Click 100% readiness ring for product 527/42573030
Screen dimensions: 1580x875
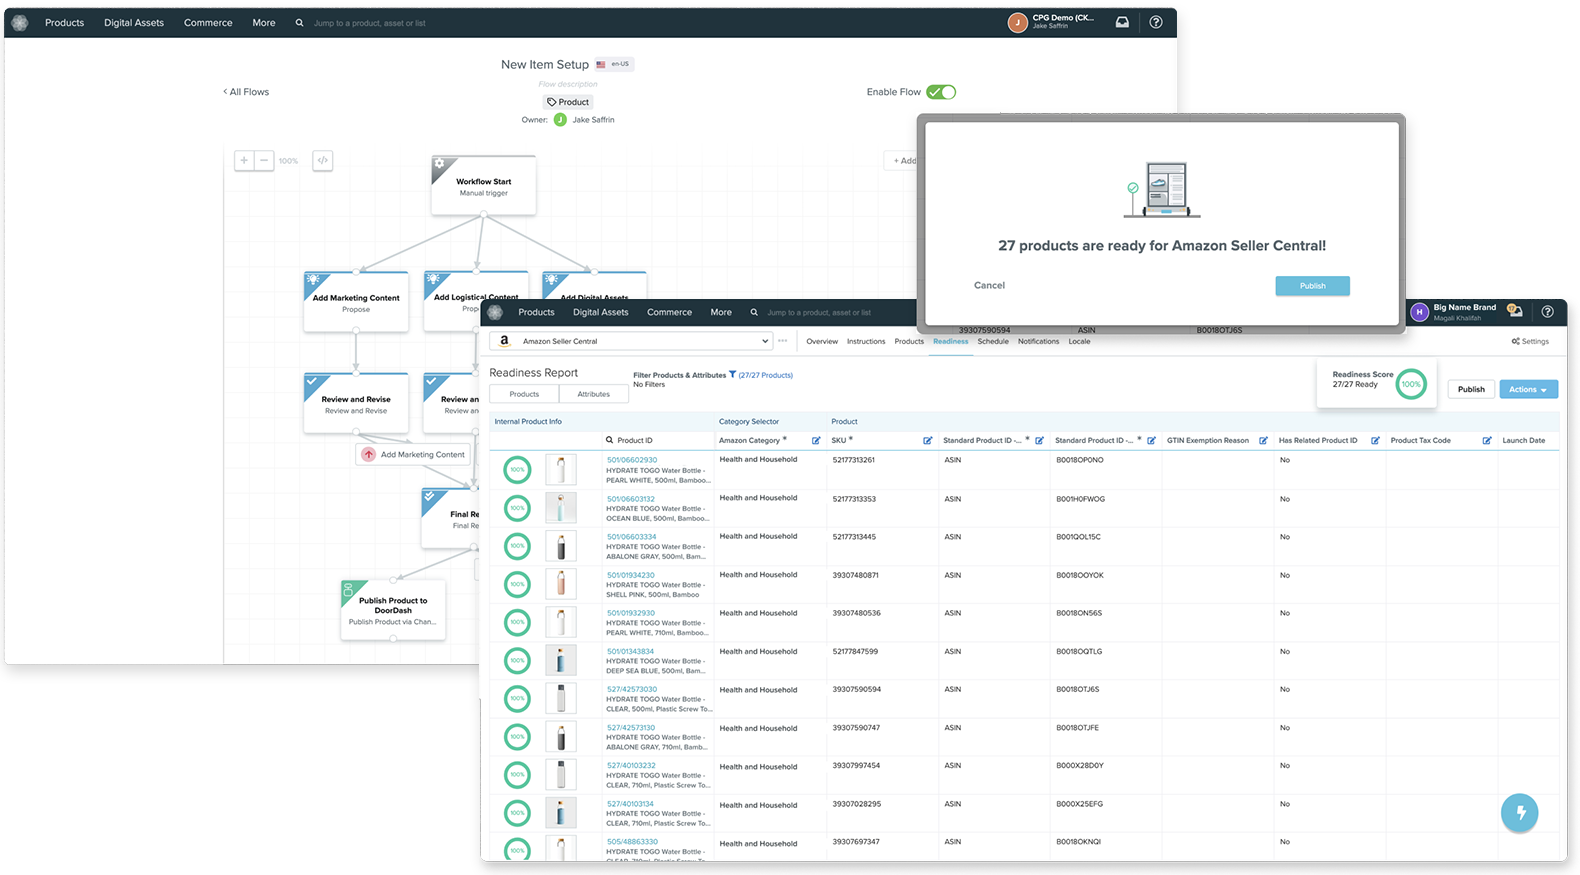click(x=517, y=698)
